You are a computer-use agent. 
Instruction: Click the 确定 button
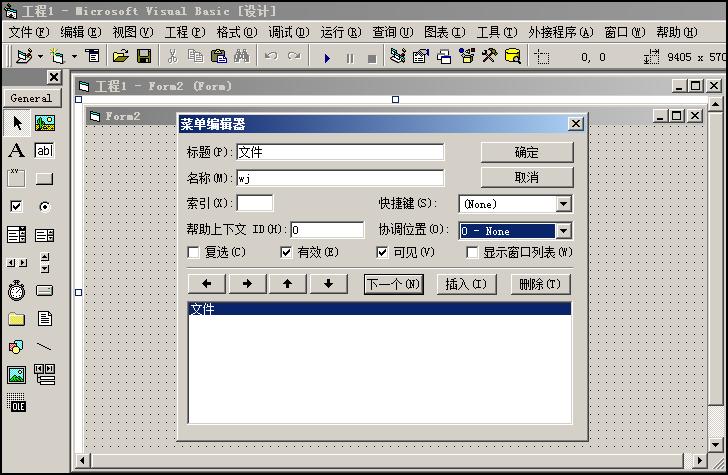pyautogui.click(x=527, y=152)
